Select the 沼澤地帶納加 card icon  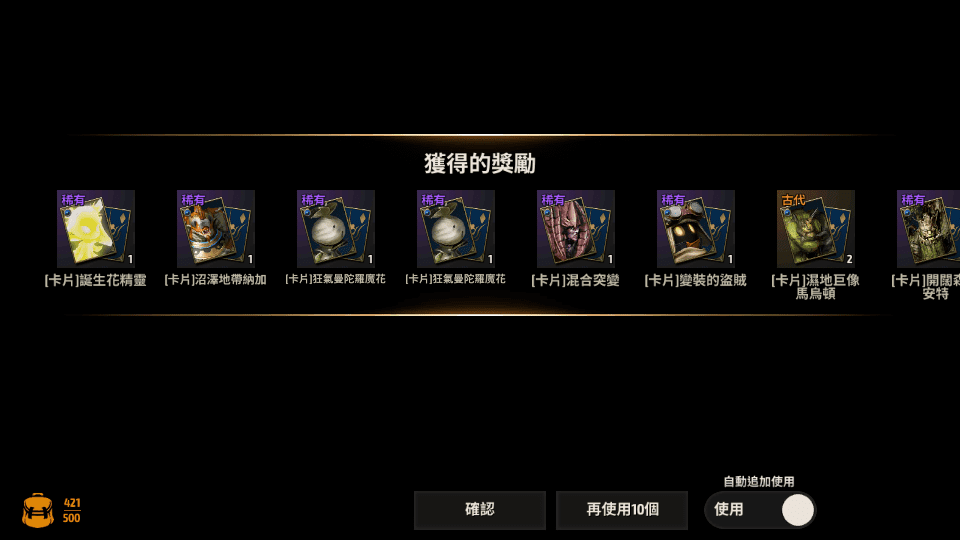point(216,228)
